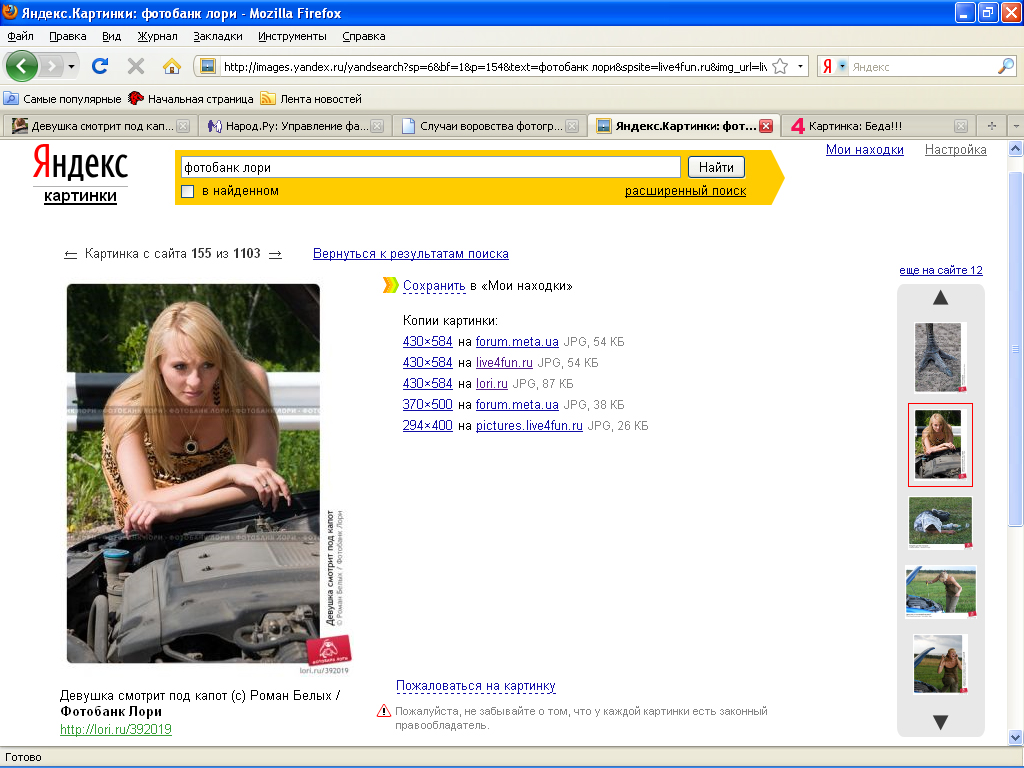
Task: Open the 370×500 image copy link
Action: (428, 404)
